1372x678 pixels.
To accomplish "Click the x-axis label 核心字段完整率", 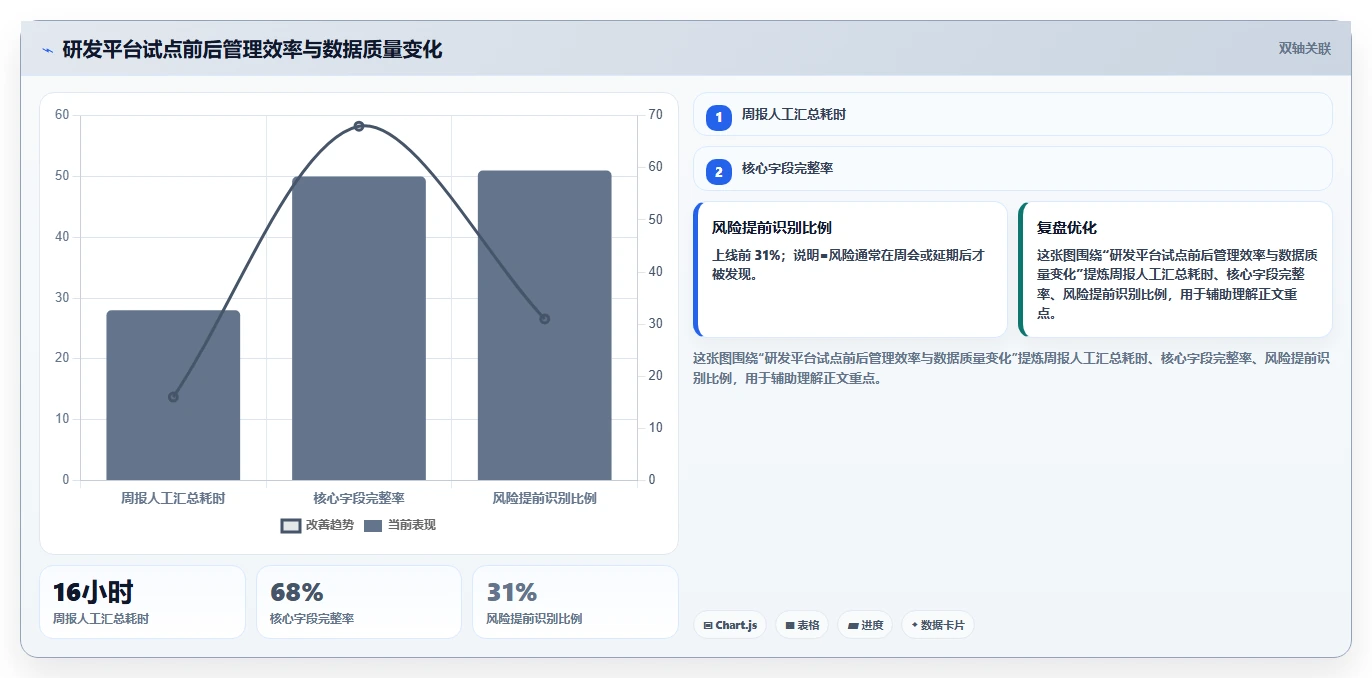I will [x=359, y=498].
